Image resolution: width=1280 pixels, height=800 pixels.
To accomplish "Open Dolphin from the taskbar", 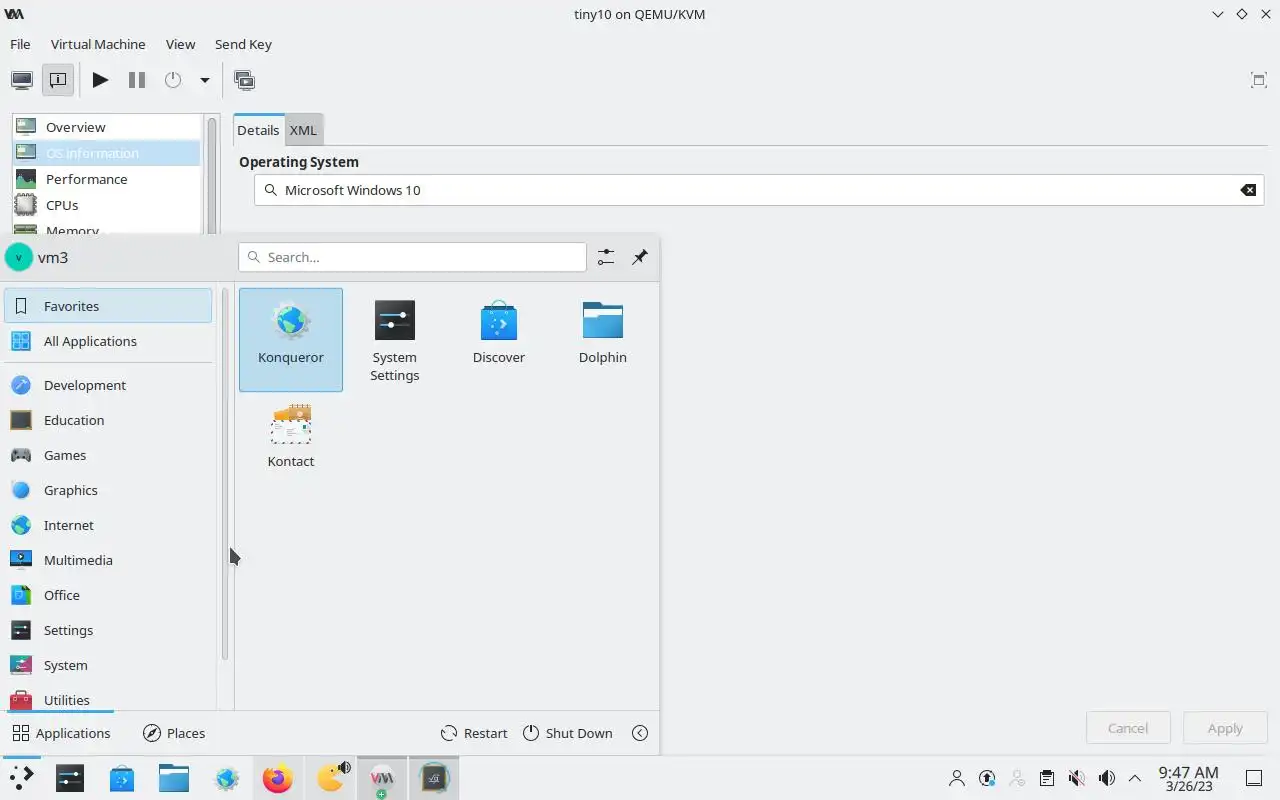I will click(174, 778).
